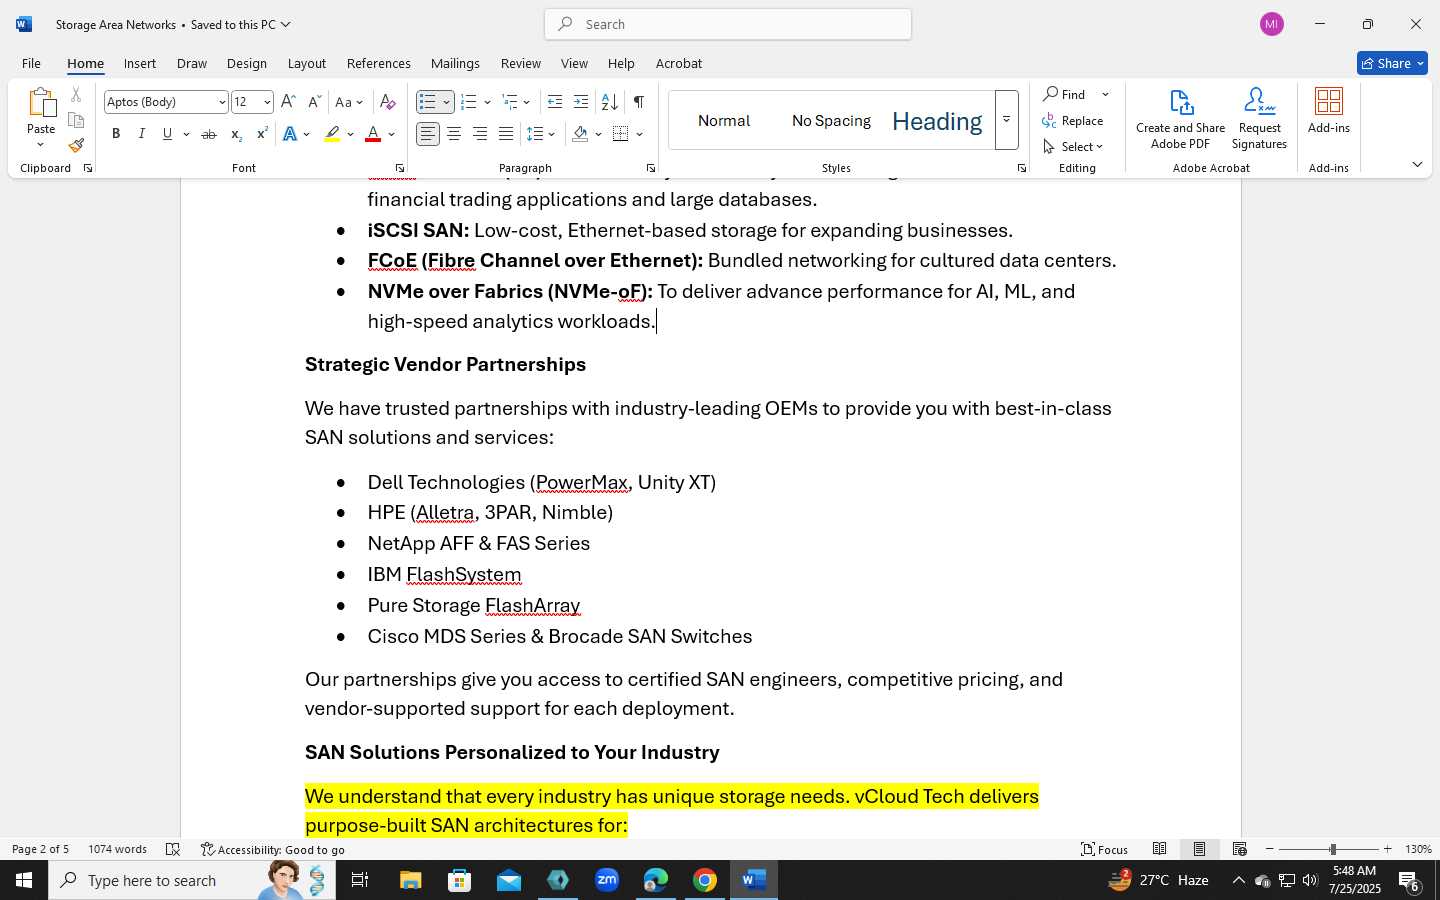1440x900 pixels.
Task: Open font name dropdown
Action: pyautogui.click(x=222, y=102)
